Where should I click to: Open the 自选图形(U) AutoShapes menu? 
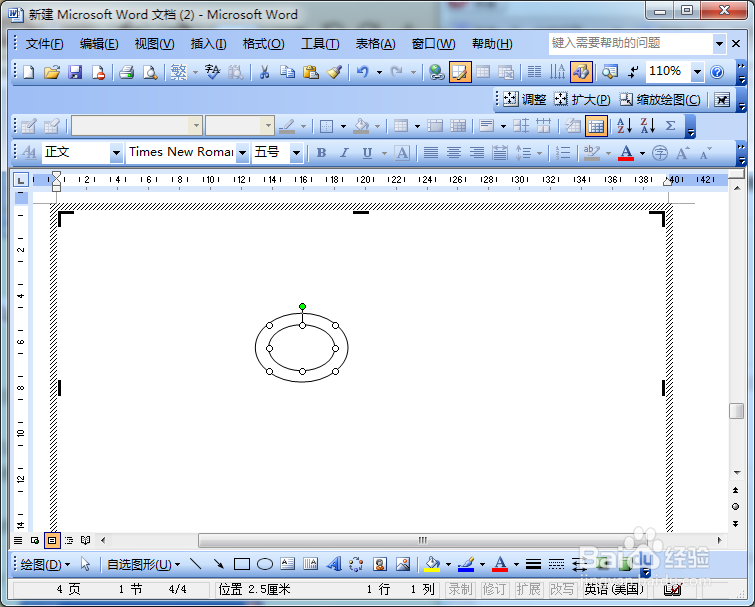(x=143, y=564)
